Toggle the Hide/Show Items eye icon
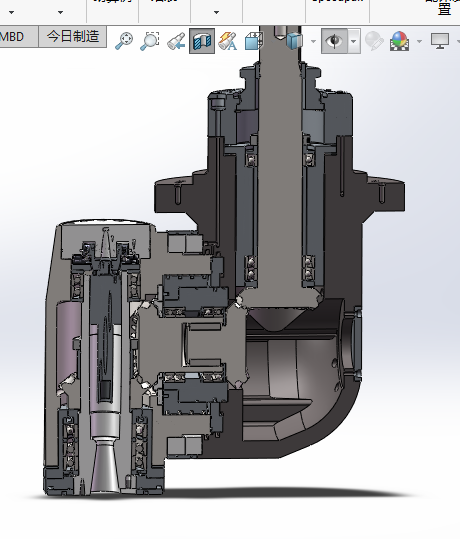This screenshot has width=460, height=539. click(334, 41)
